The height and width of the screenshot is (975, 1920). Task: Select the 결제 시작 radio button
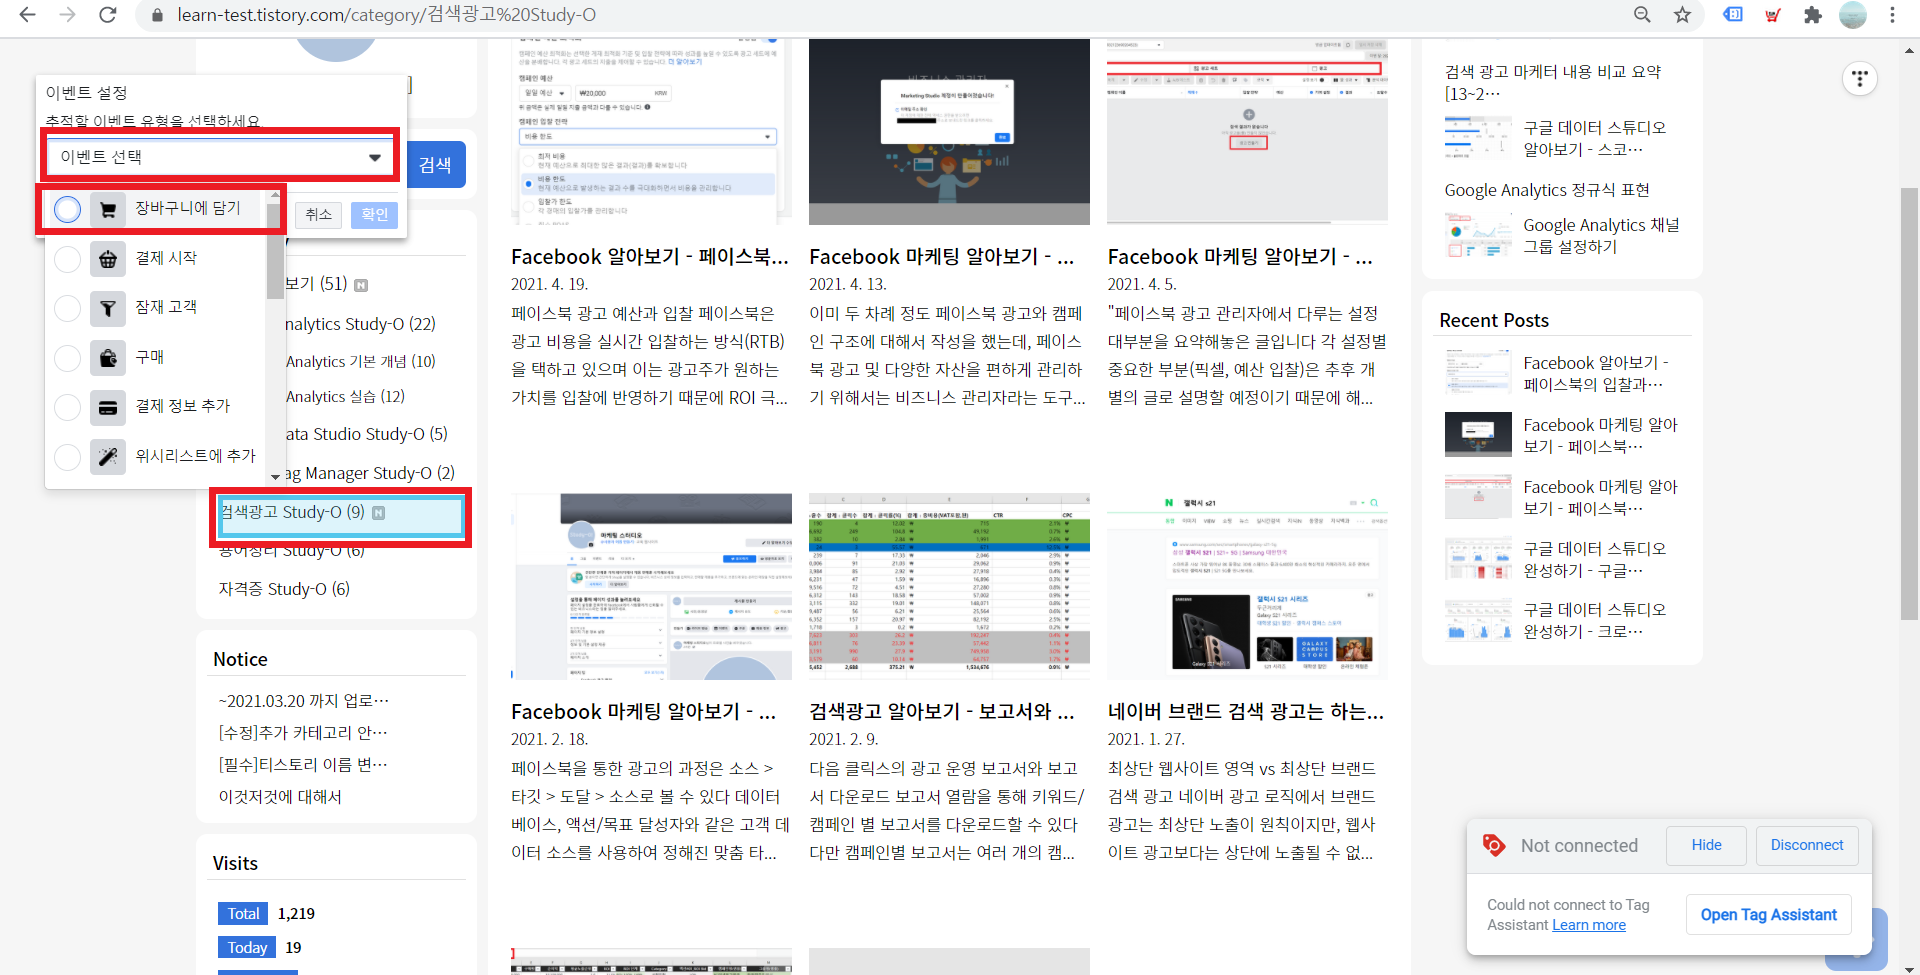tap(67, 259)
